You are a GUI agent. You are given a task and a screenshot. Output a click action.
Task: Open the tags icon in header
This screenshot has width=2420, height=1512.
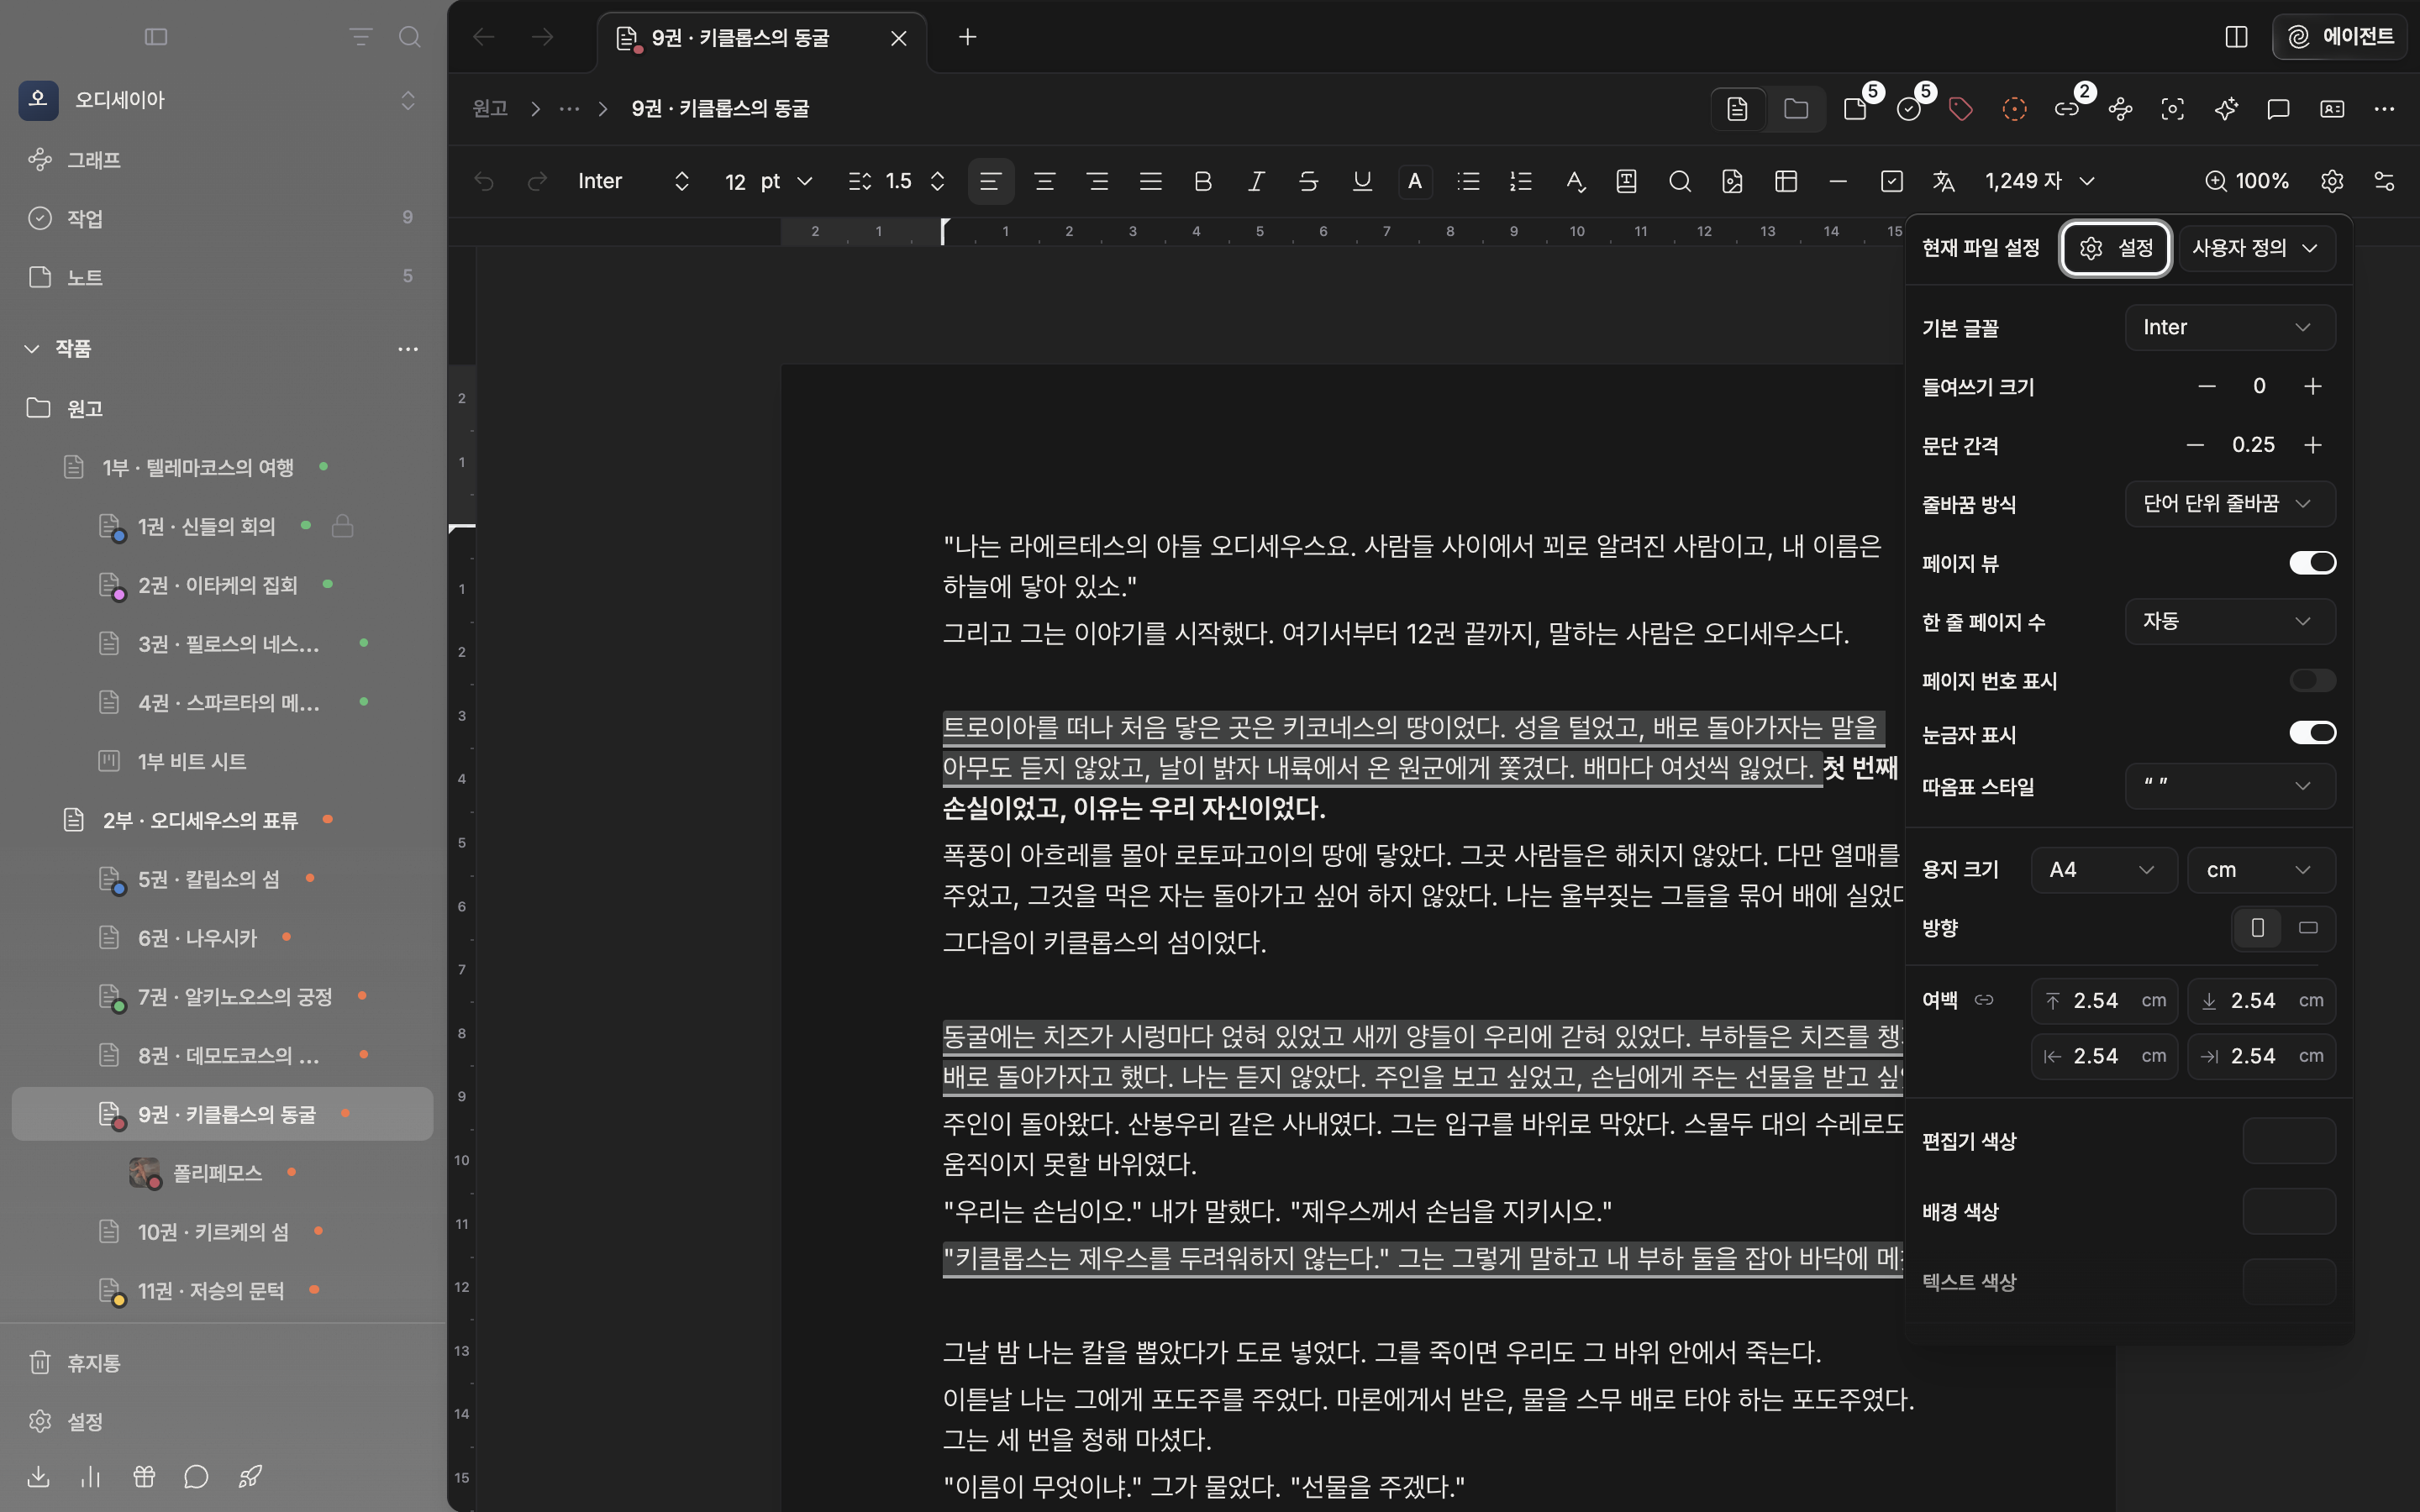click(x=1961, y=108)
